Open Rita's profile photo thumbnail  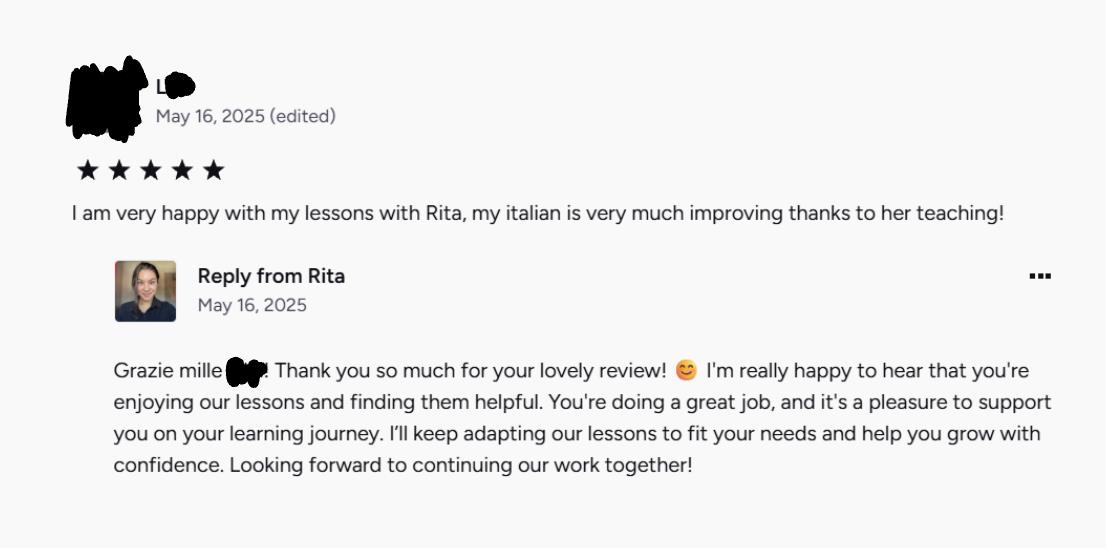[145, 291]
